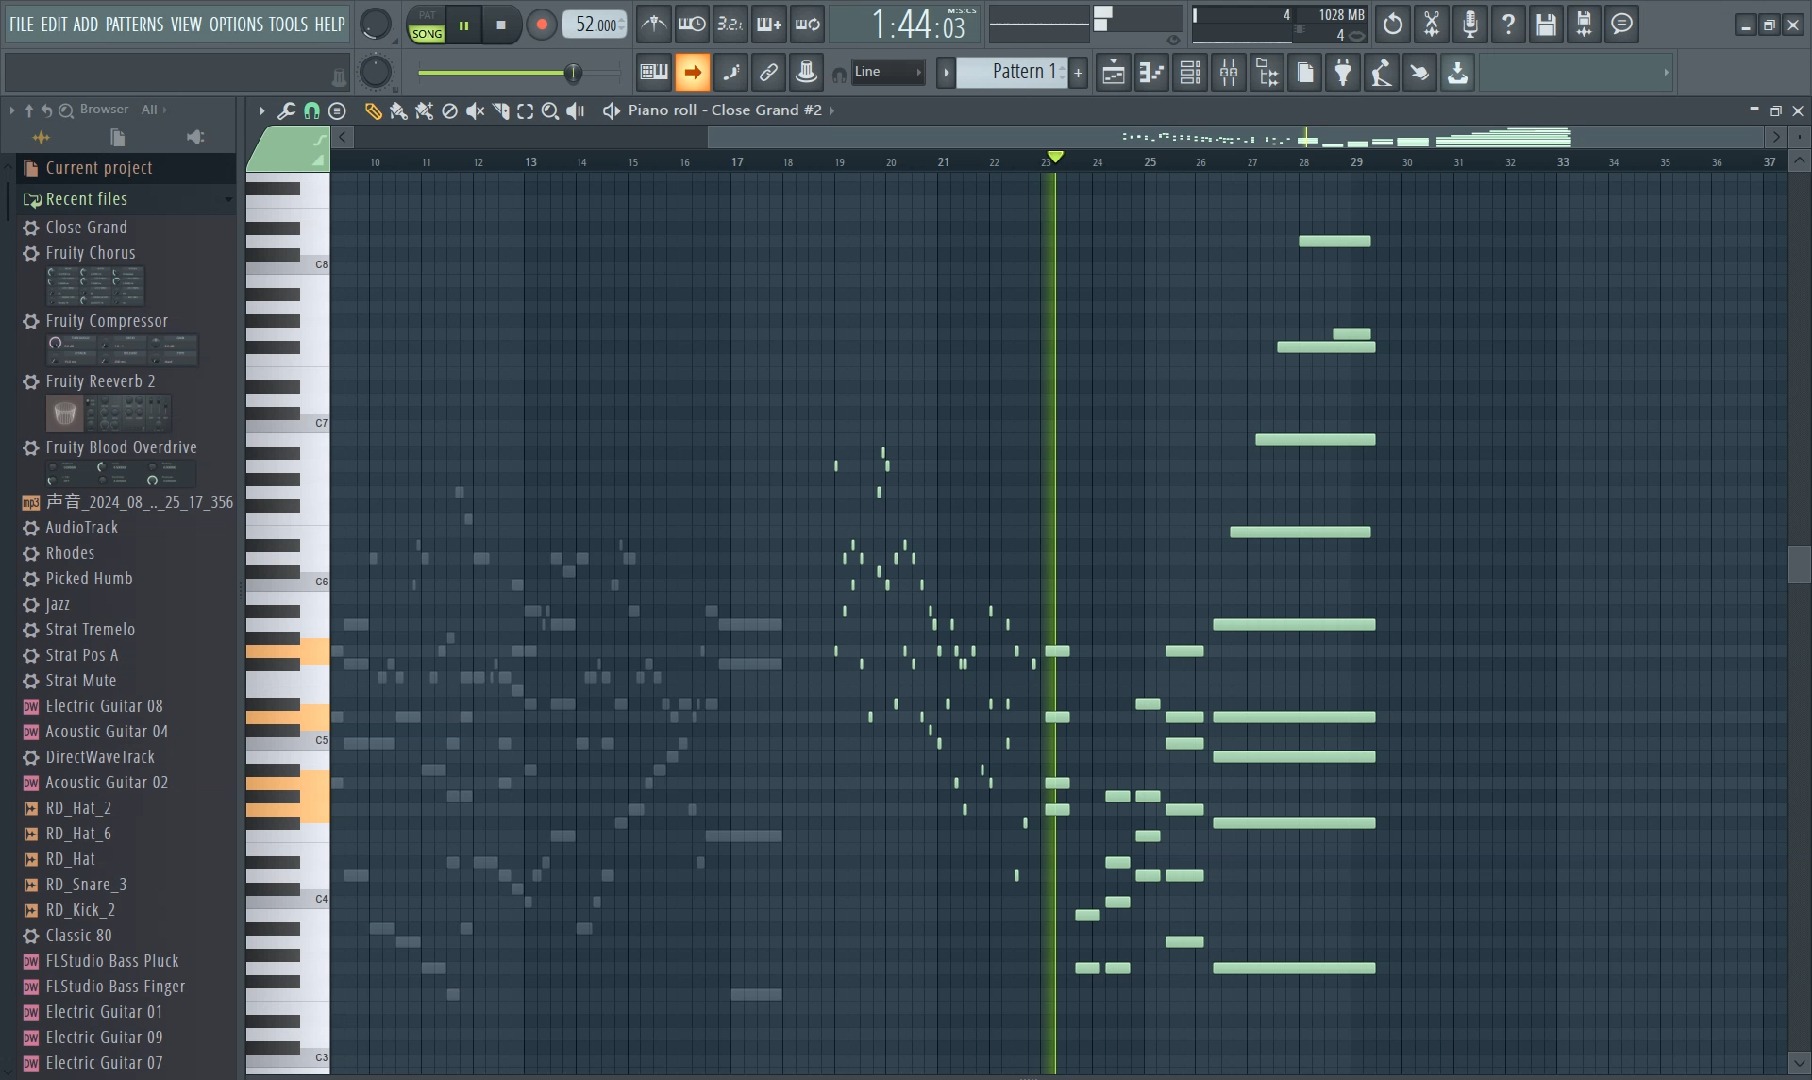Viewport: 1812px width, 1080px height.
Task: Open the audio editor scissors icon
Action: point(1431,24)
